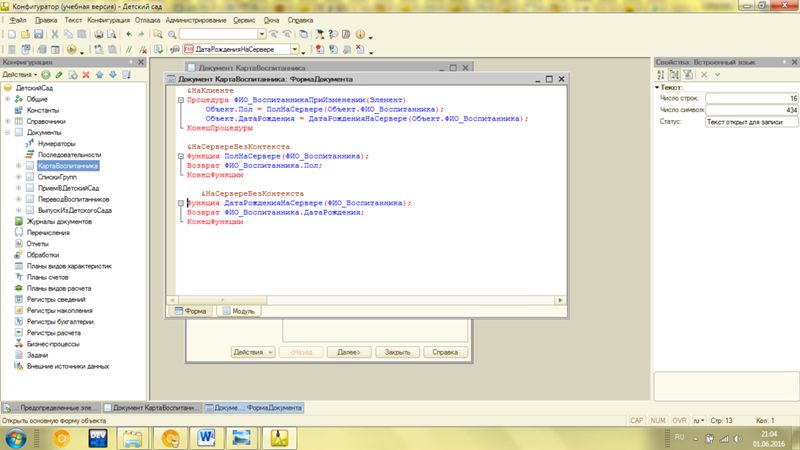Click the volume speaker tray icon
The width and height of the screenshot is (800, 450).
pos(738,439)
